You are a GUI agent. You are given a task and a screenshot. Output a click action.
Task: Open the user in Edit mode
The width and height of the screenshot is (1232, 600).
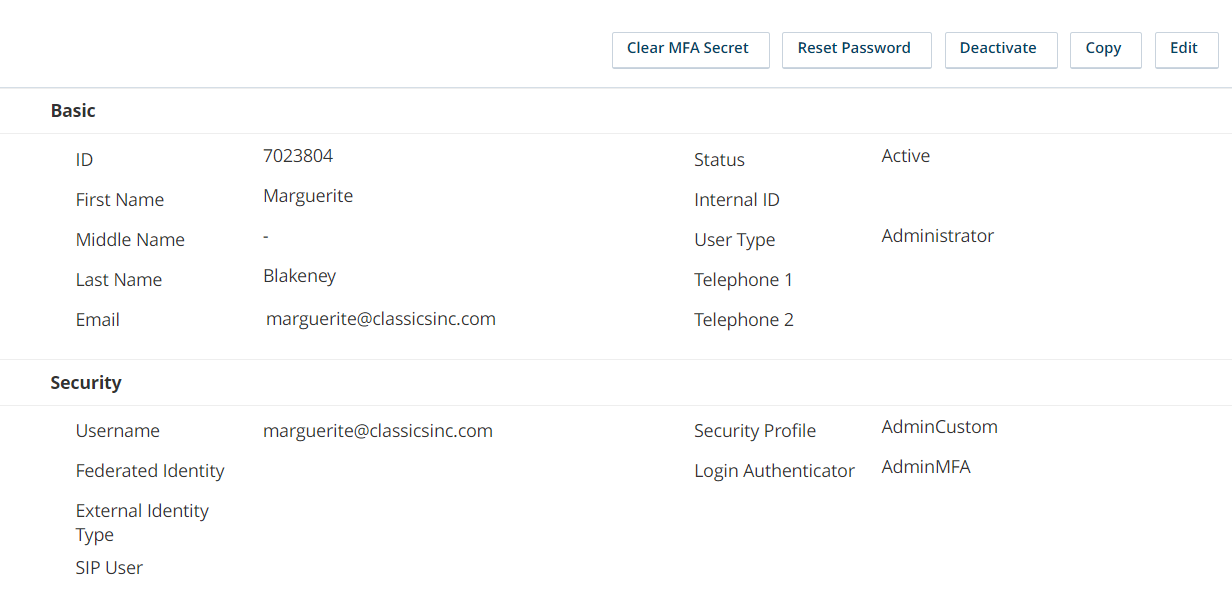(1186, 49)
